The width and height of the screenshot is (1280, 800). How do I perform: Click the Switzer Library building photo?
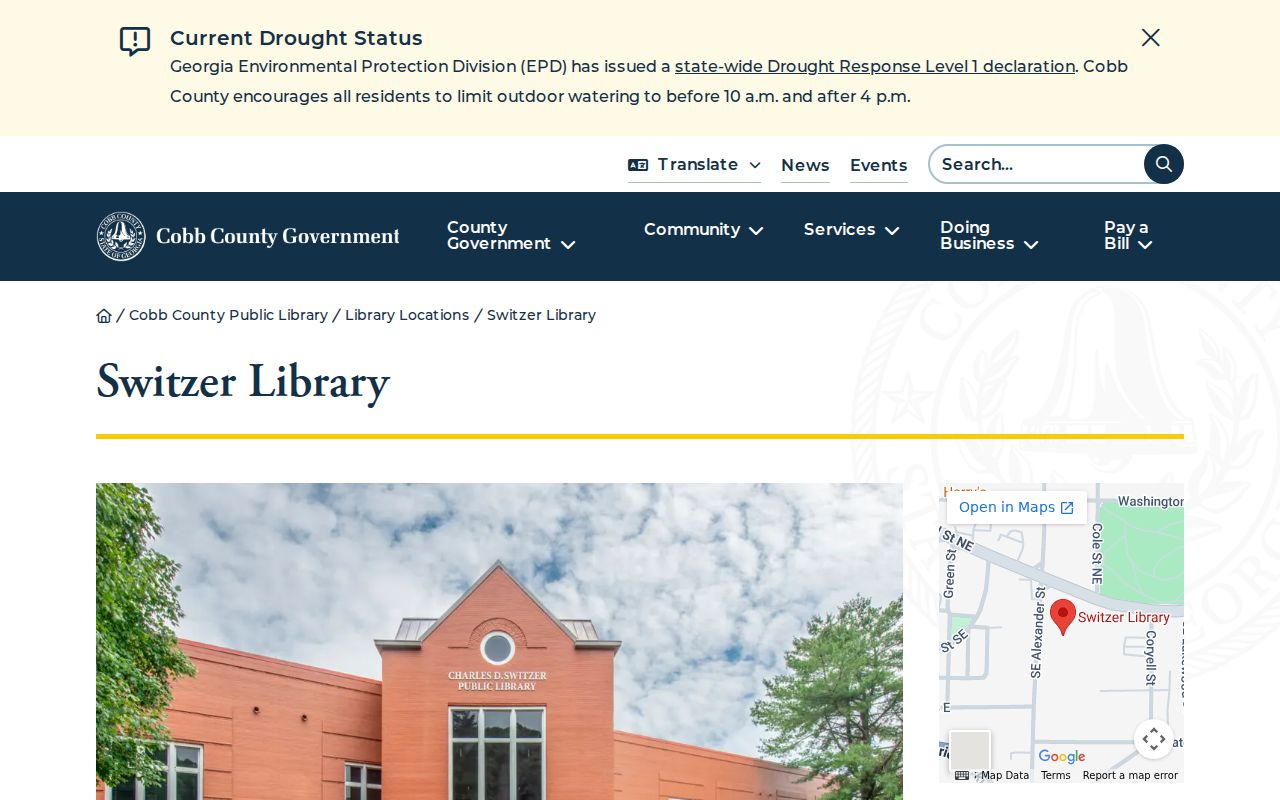(x=499, y=641)
